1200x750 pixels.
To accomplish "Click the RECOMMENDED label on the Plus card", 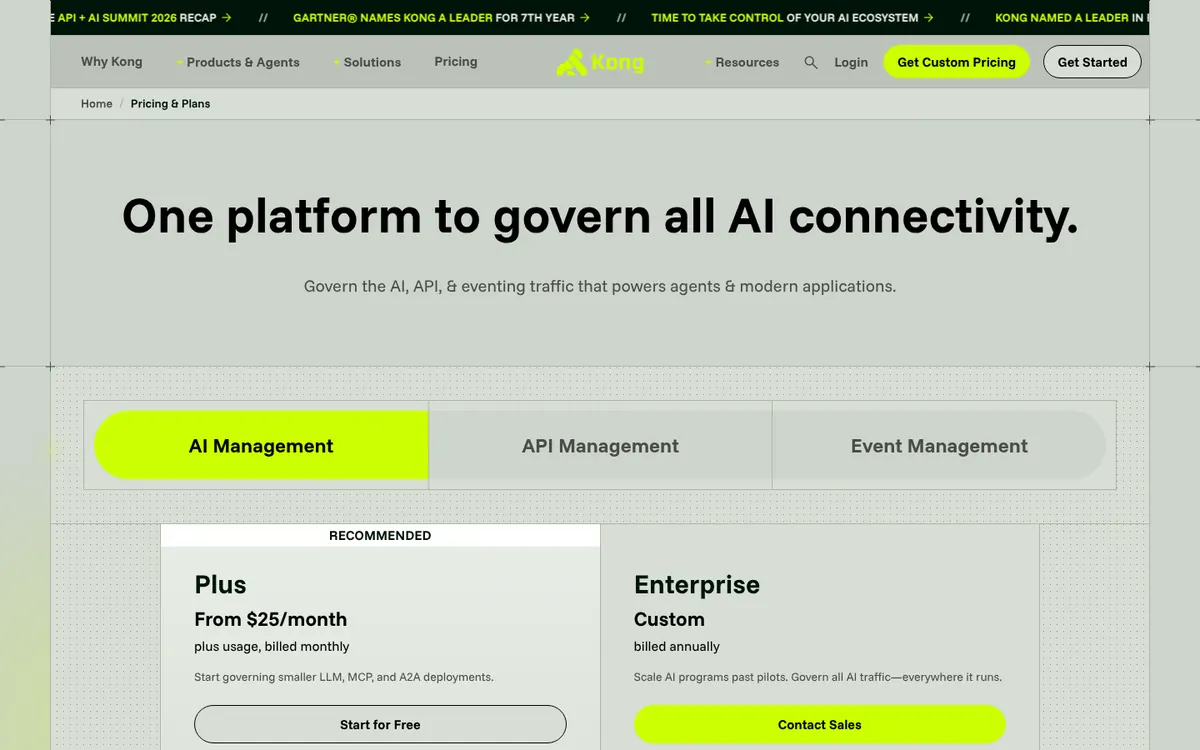I will point(380,536).
